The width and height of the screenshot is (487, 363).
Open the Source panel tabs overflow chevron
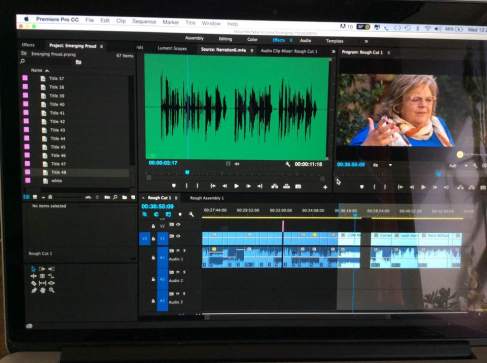click(x=333, y=51)
